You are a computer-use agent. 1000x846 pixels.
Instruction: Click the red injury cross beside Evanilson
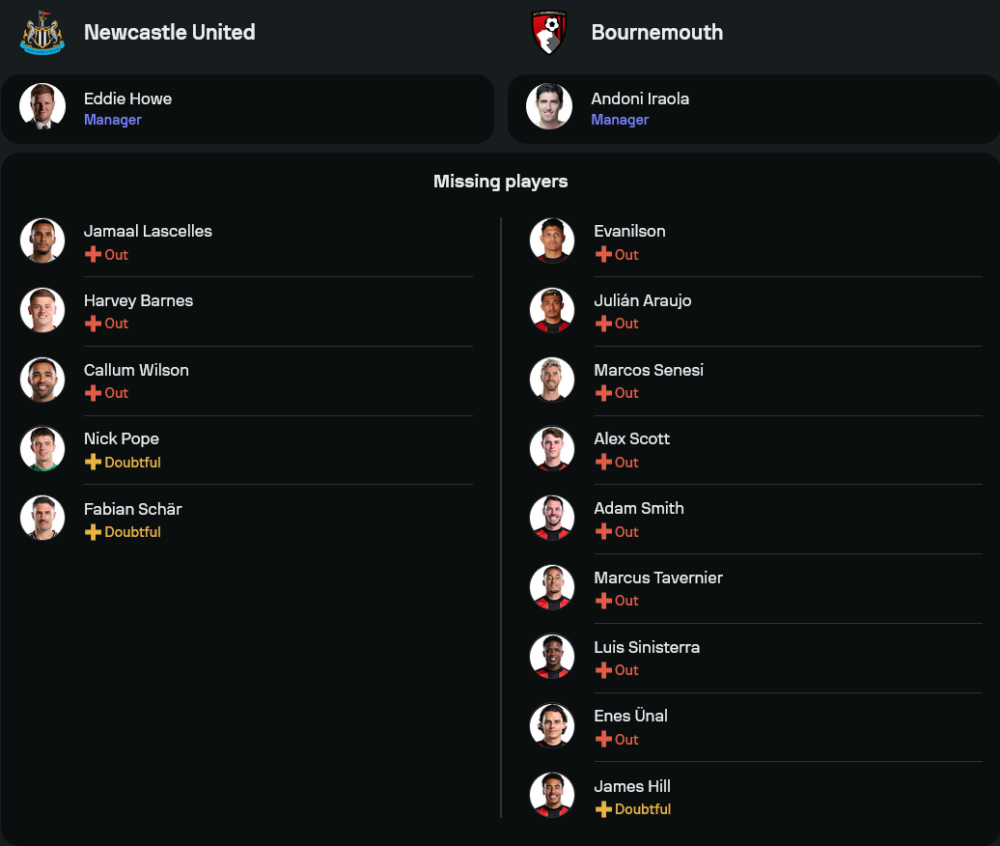click(x=603, y=255)
